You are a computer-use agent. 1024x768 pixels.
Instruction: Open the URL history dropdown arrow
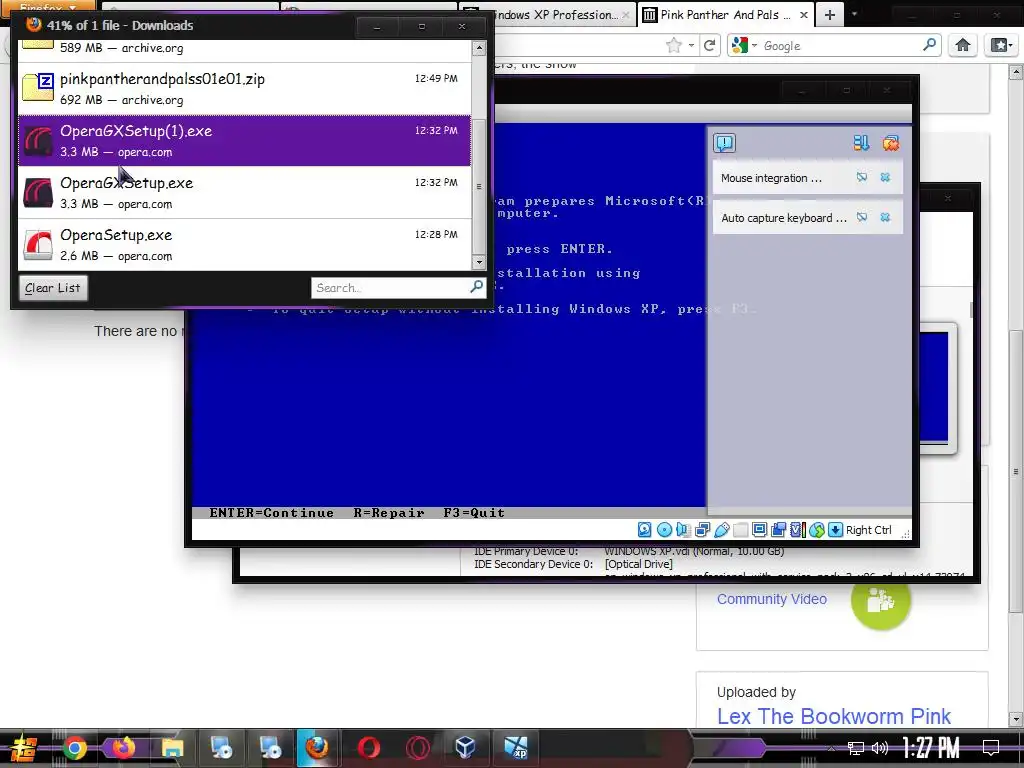(x=691, y=46)
